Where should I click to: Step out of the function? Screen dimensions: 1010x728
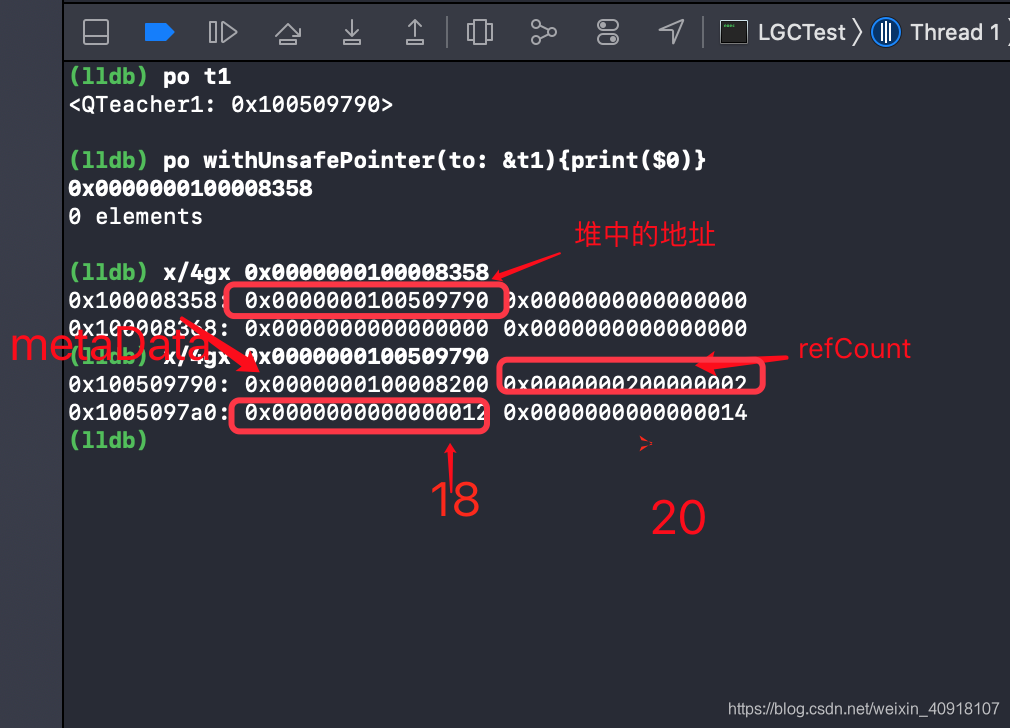click(415, 32)
